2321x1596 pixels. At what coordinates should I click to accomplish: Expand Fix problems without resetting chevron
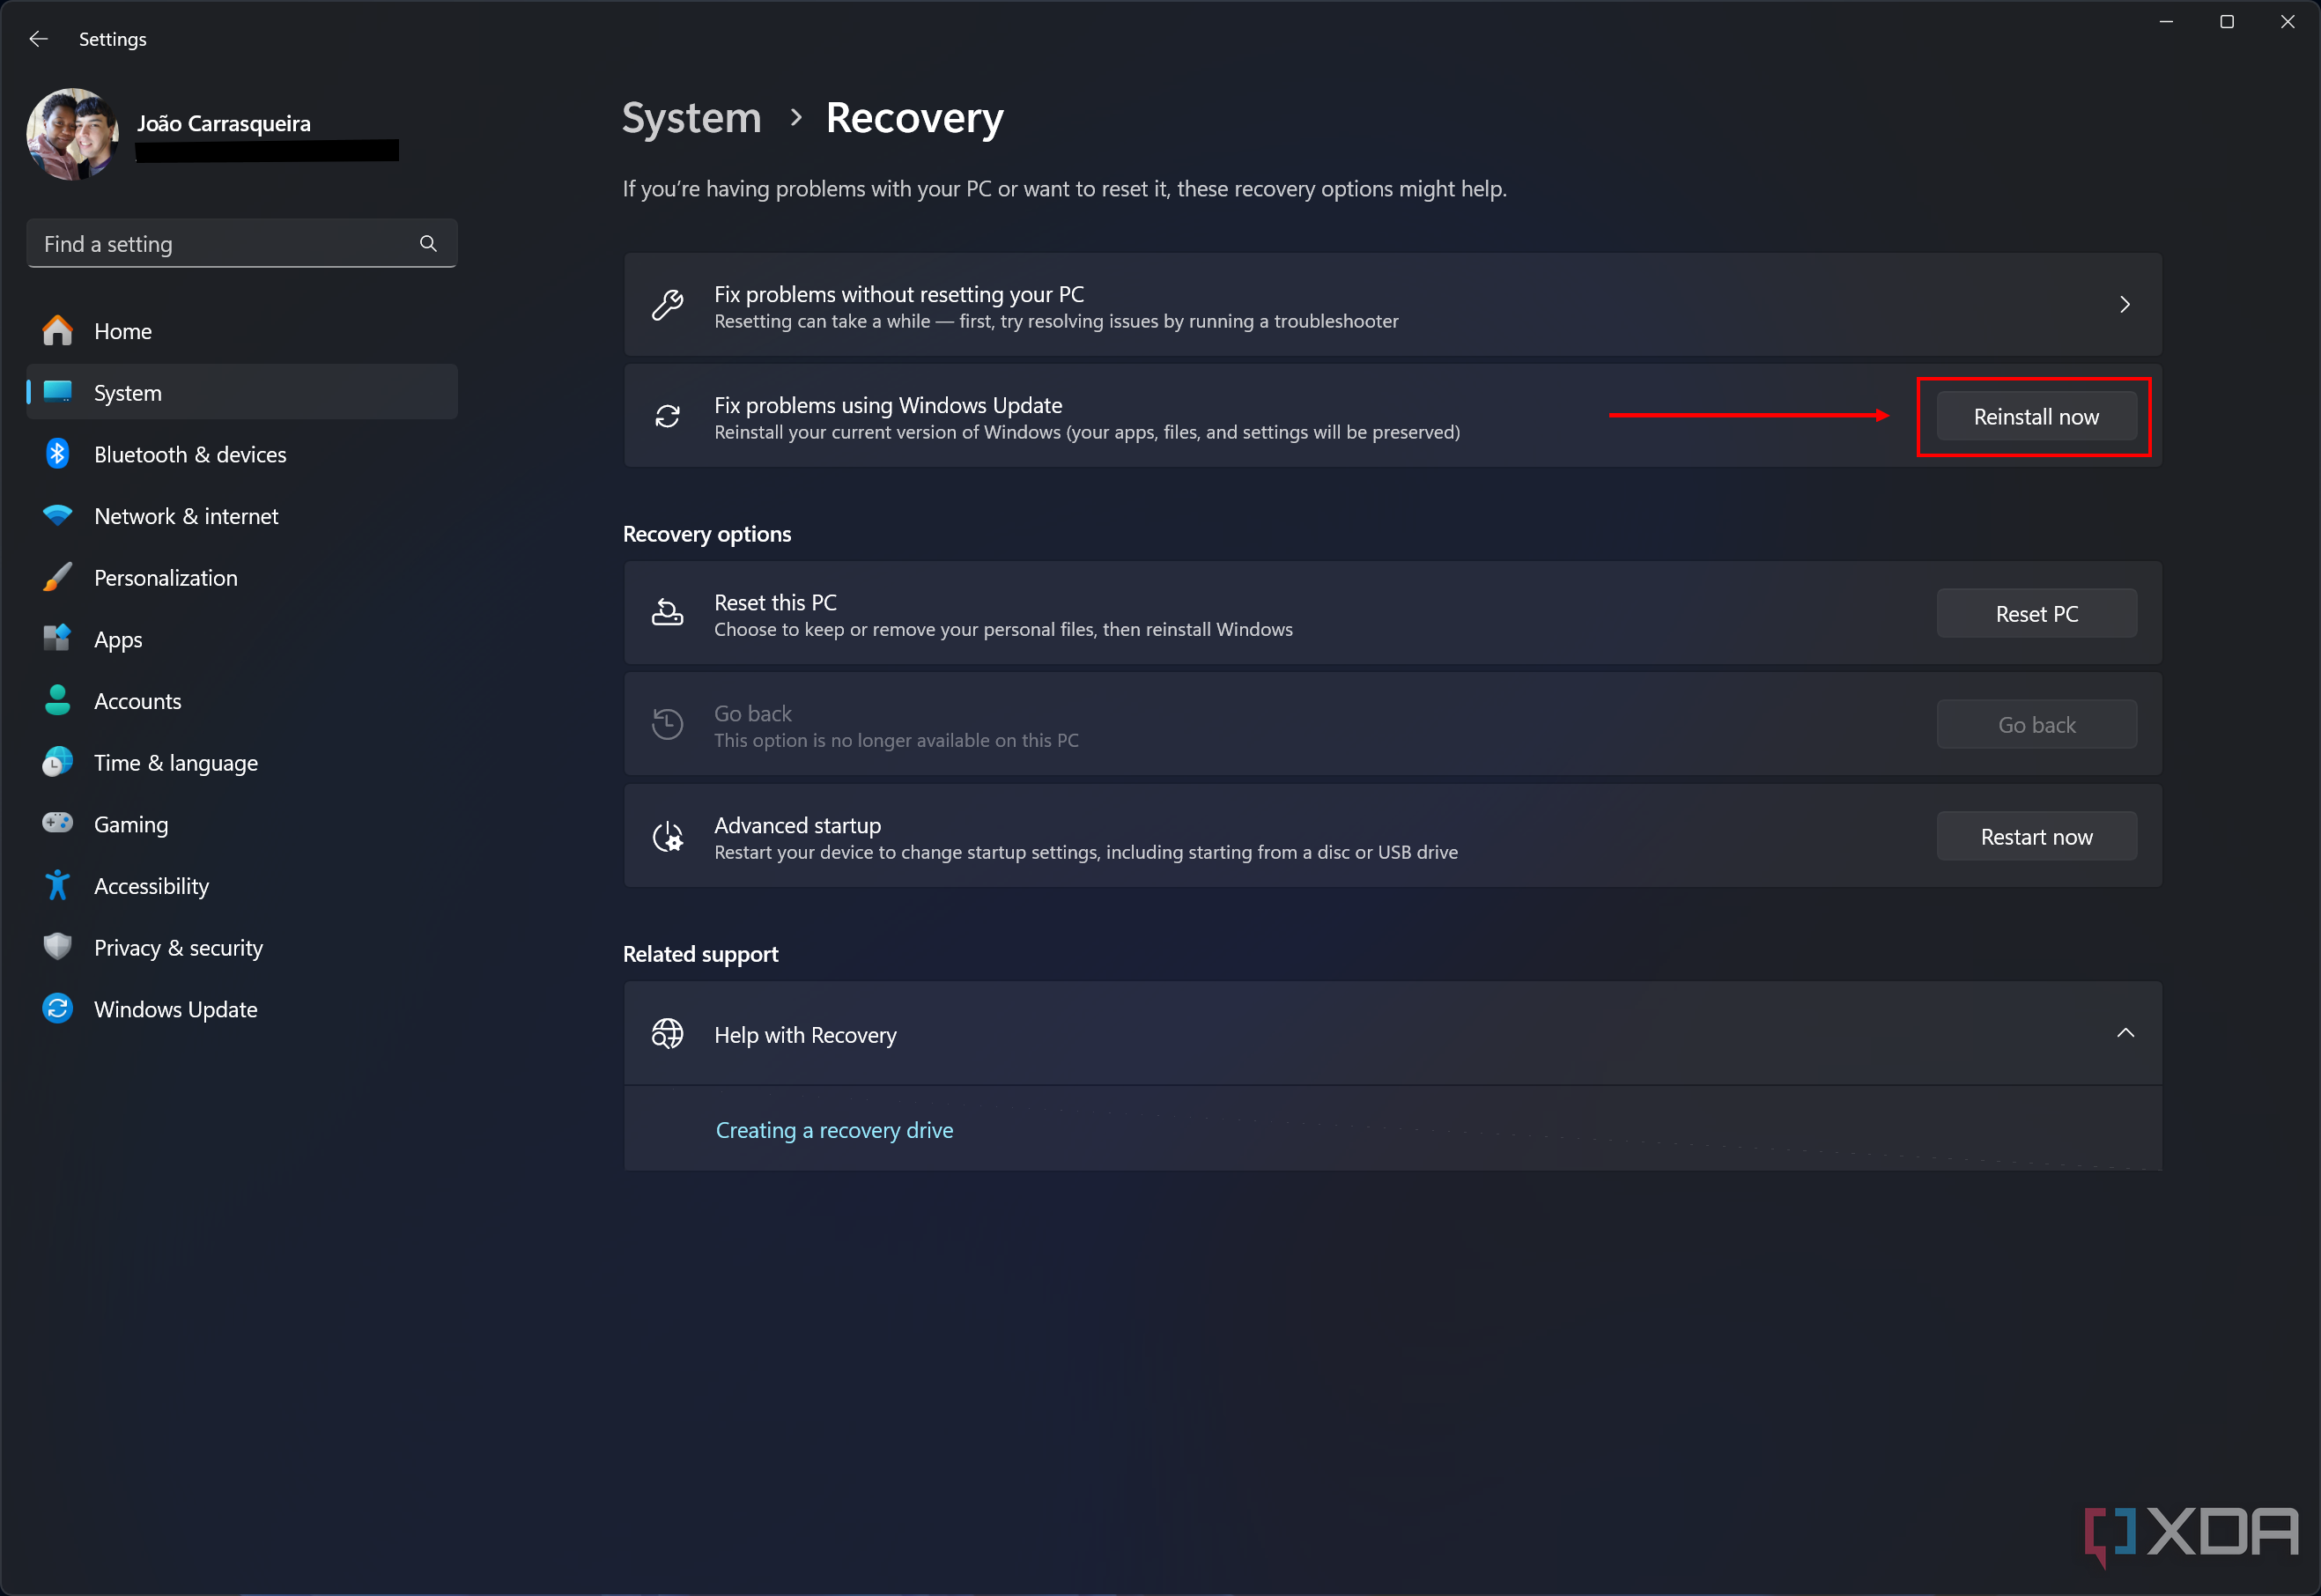(2125, 305)
